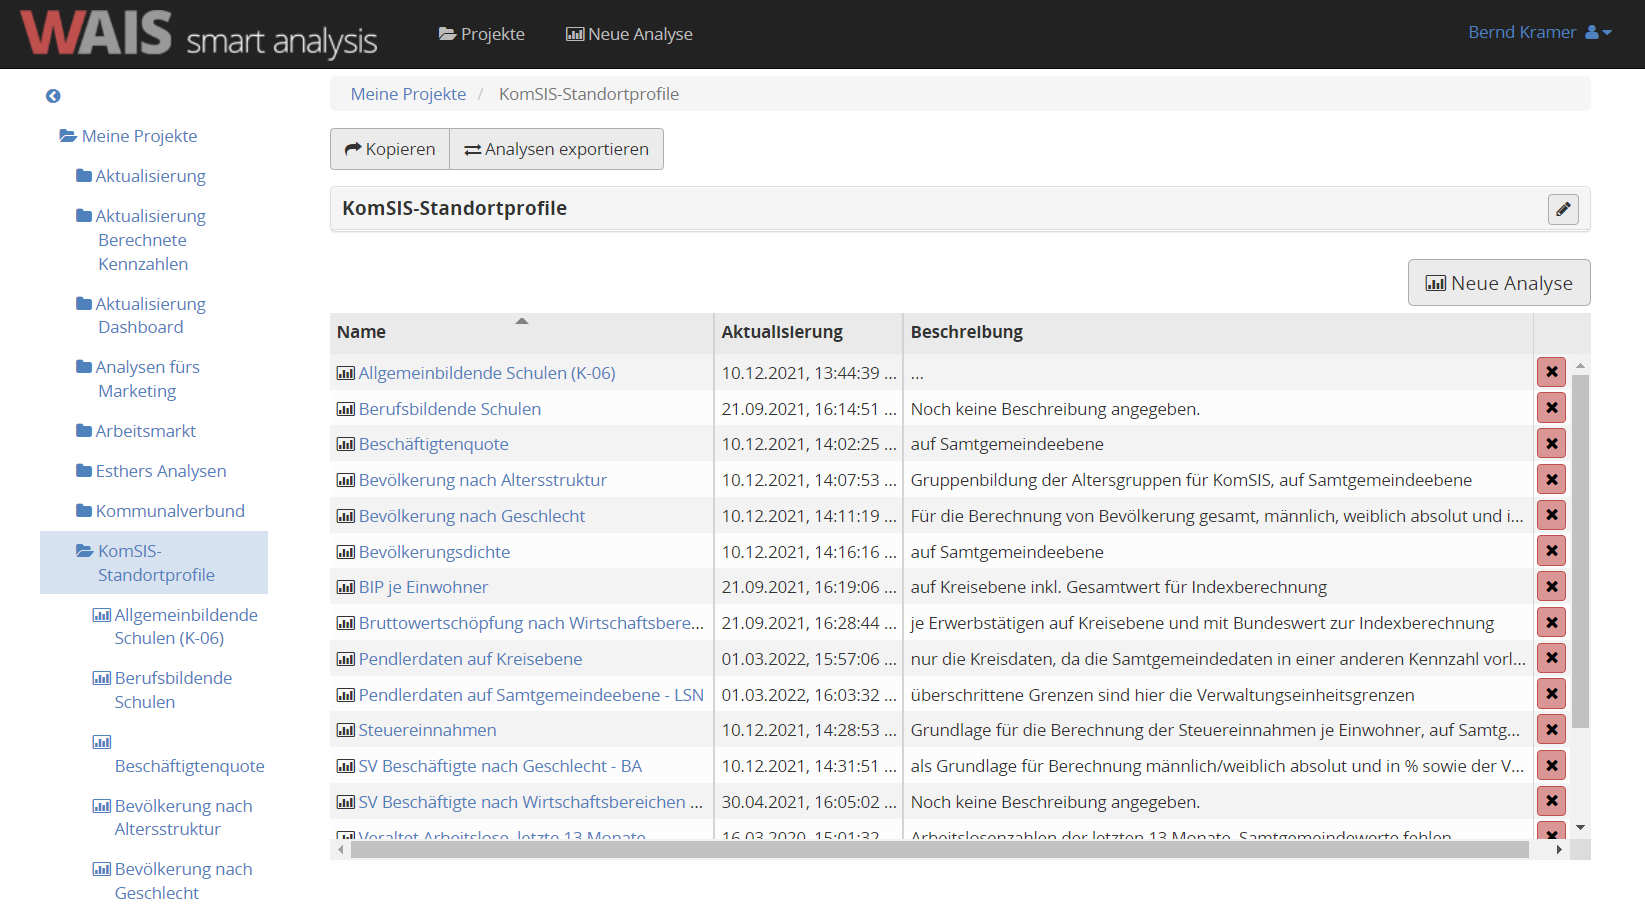Screen dimensions: 1645x917
Task: Sort the table by the Name column arrow
Action: (521, 321)
